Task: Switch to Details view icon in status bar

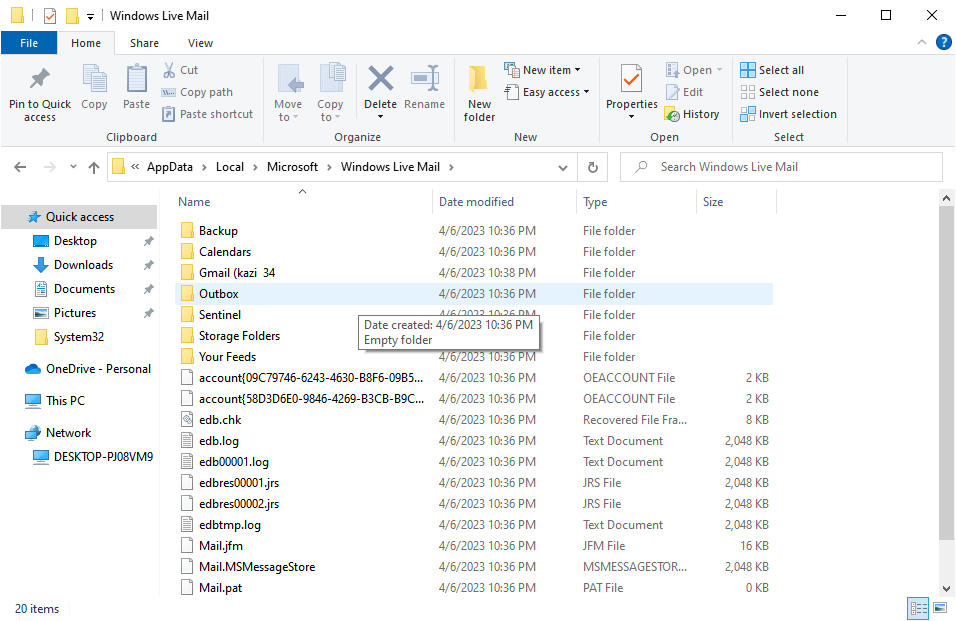Action: (x=918, y=608)
